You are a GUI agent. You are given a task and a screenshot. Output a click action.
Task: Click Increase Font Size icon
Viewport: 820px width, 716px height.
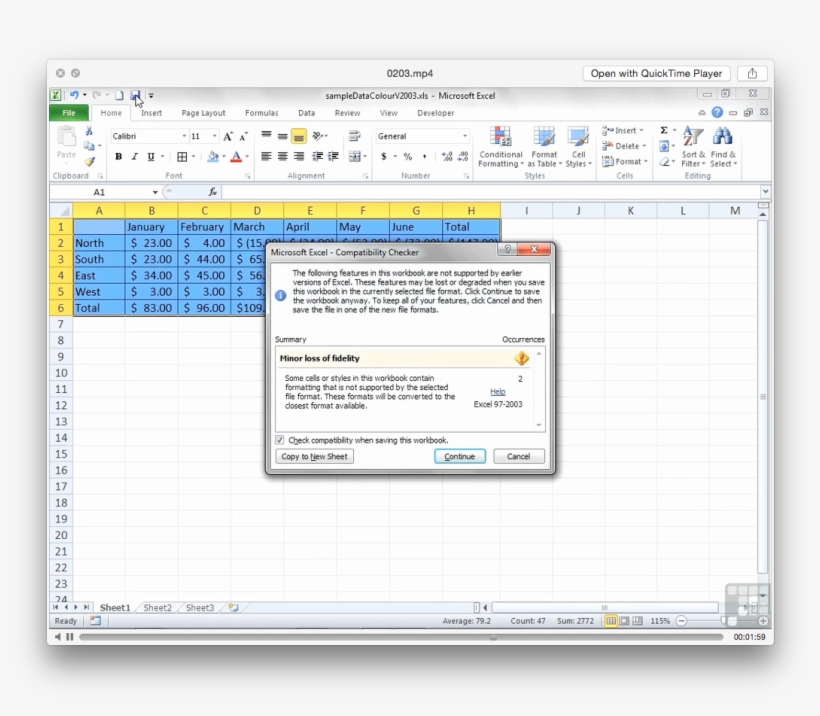point(227,137)
